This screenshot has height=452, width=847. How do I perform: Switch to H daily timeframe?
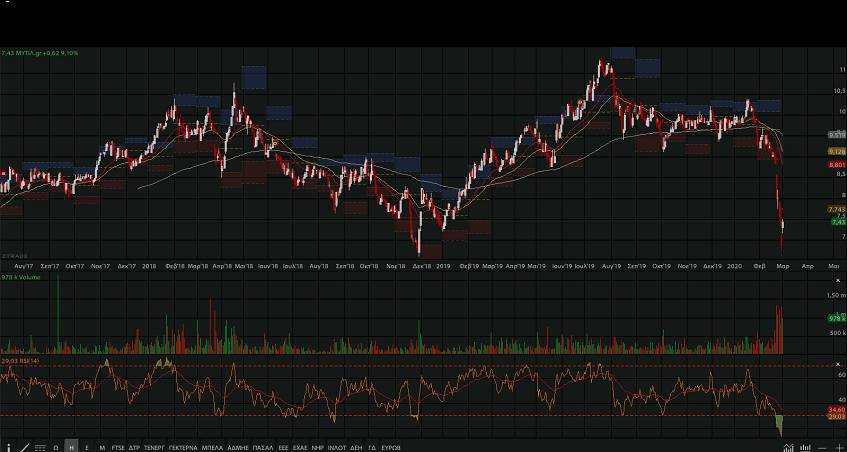71,446
